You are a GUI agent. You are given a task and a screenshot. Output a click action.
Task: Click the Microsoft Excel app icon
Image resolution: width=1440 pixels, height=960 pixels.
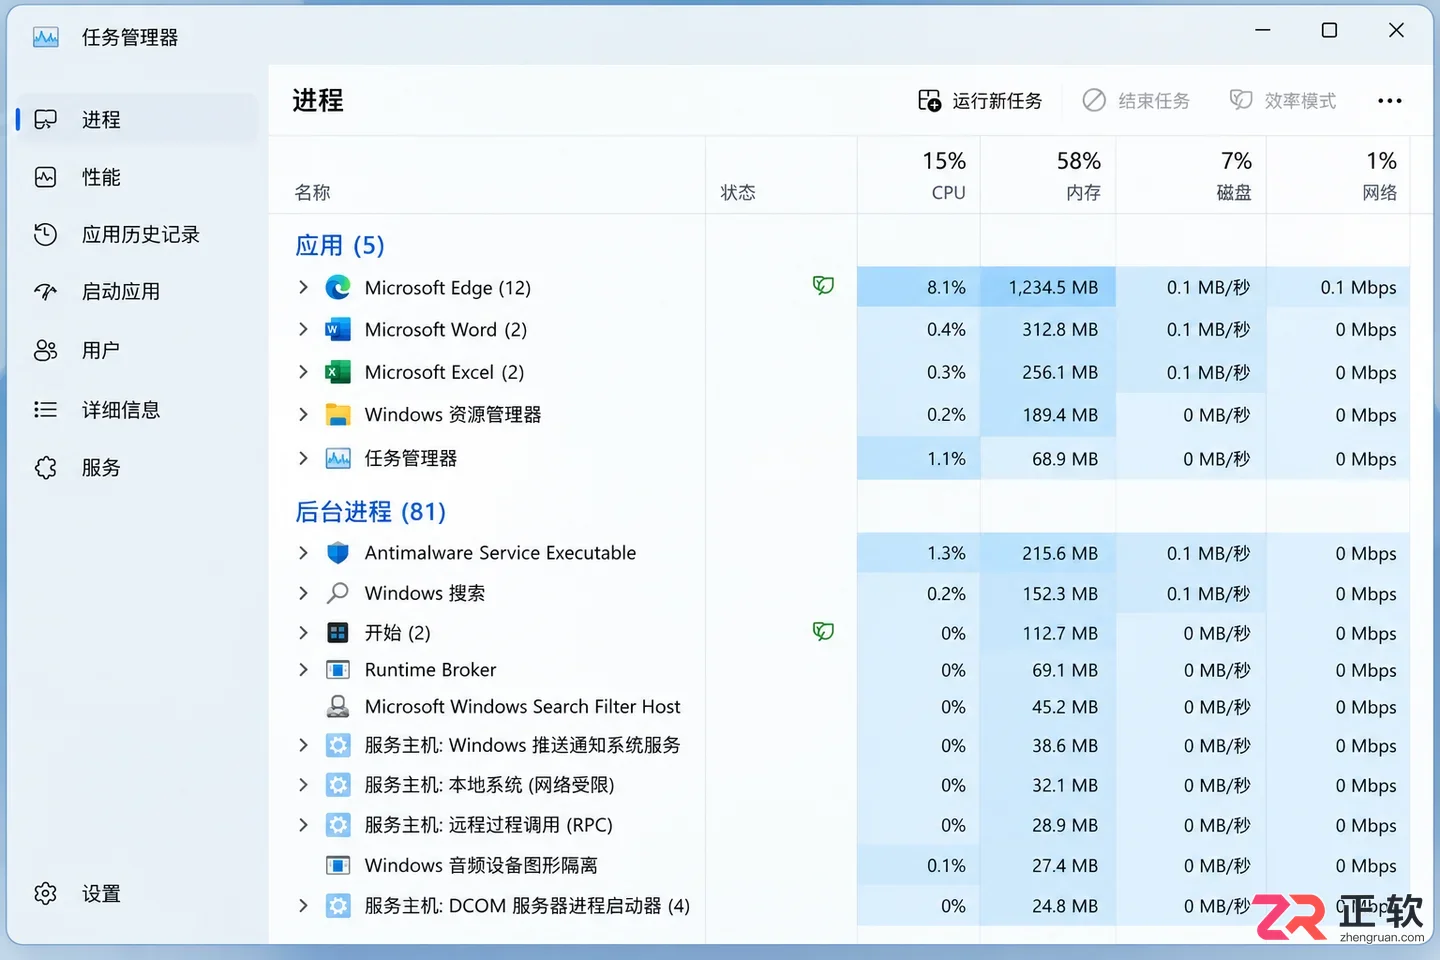click(x=338, y=372)
